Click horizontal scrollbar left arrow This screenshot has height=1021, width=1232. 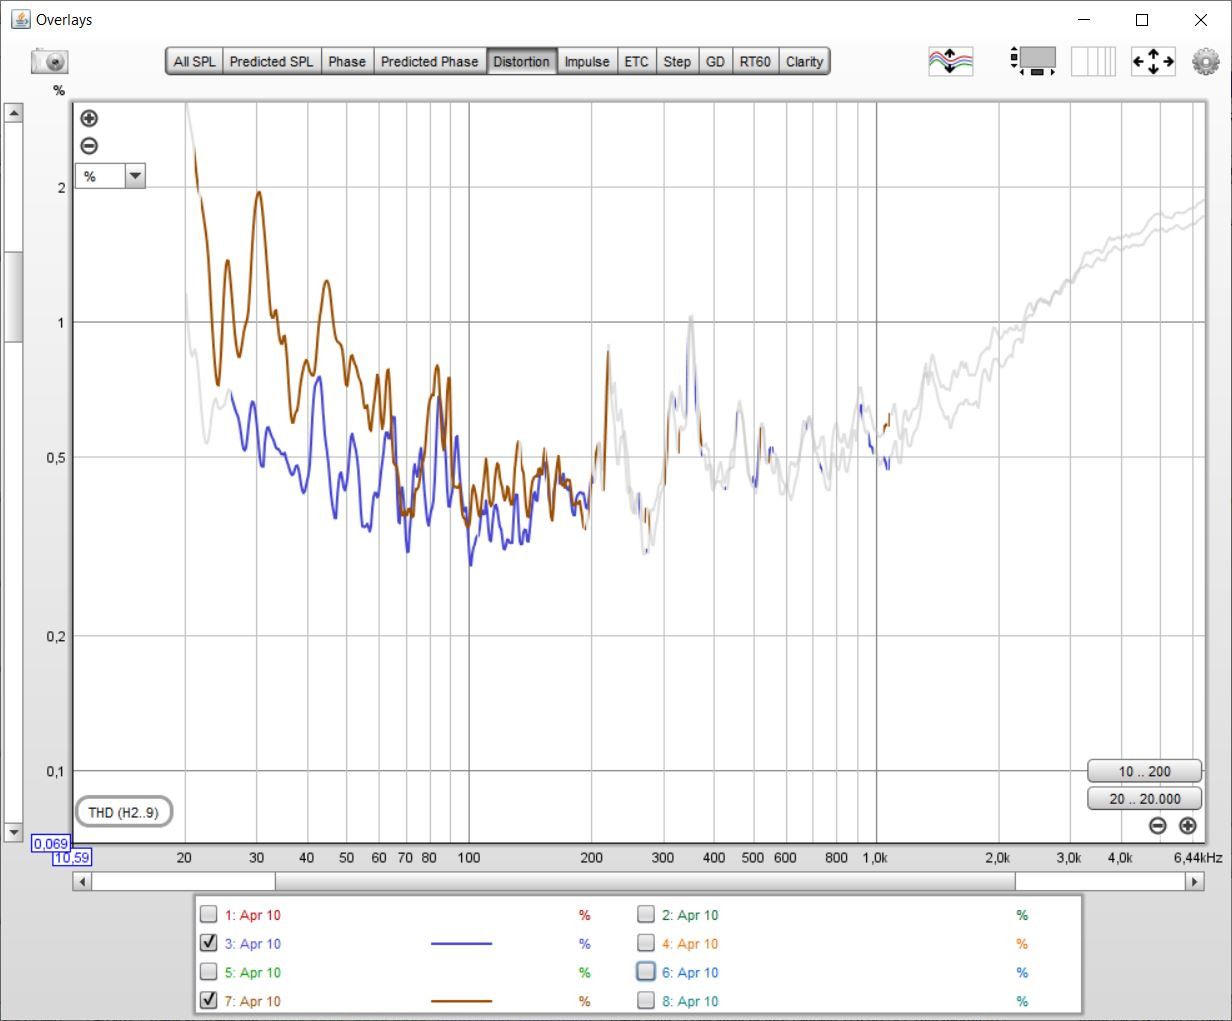coord(83,882)
